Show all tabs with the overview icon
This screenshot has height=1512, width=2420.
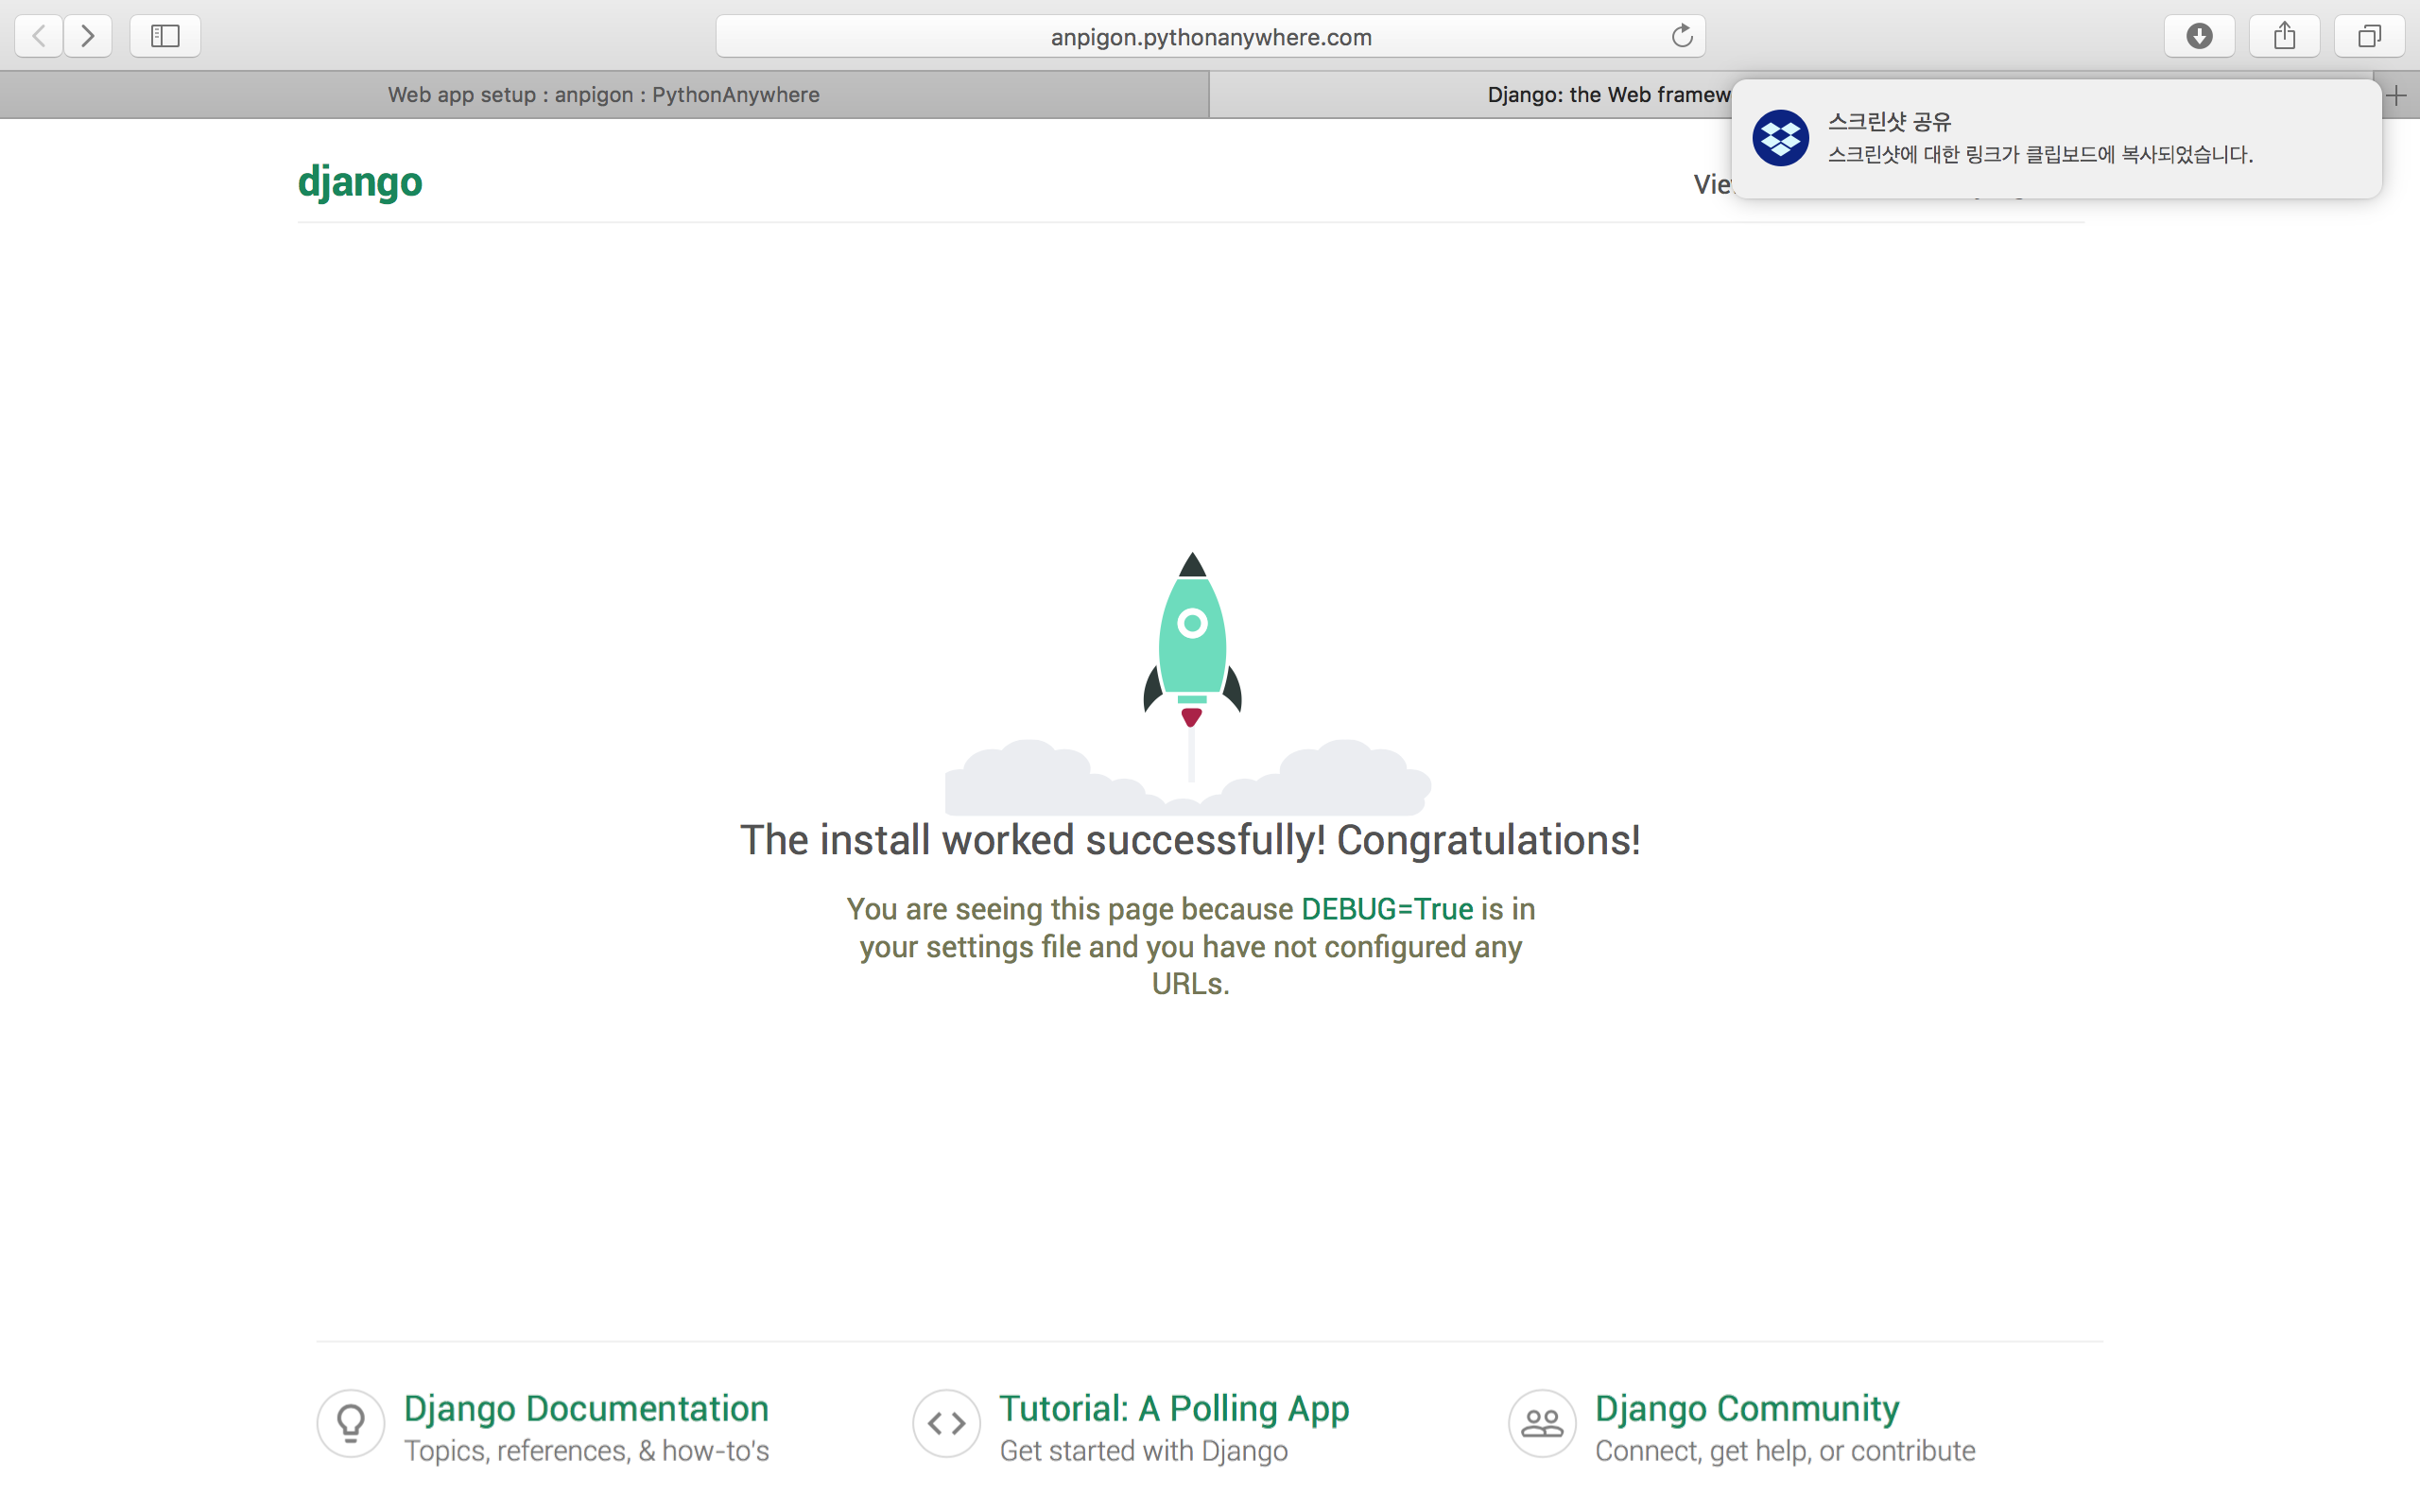click(x=2369, y=36)
